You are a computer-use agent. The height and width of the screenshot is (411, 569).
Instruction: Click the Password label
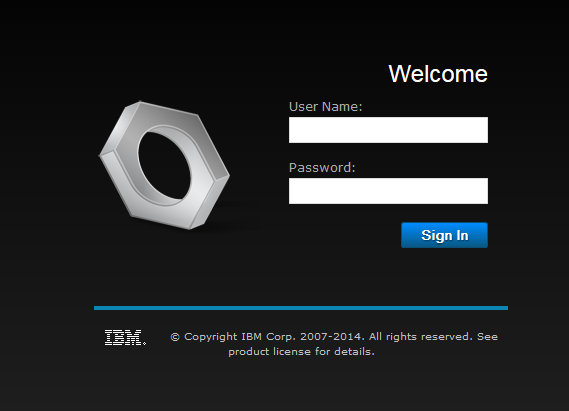click(322, 168)
